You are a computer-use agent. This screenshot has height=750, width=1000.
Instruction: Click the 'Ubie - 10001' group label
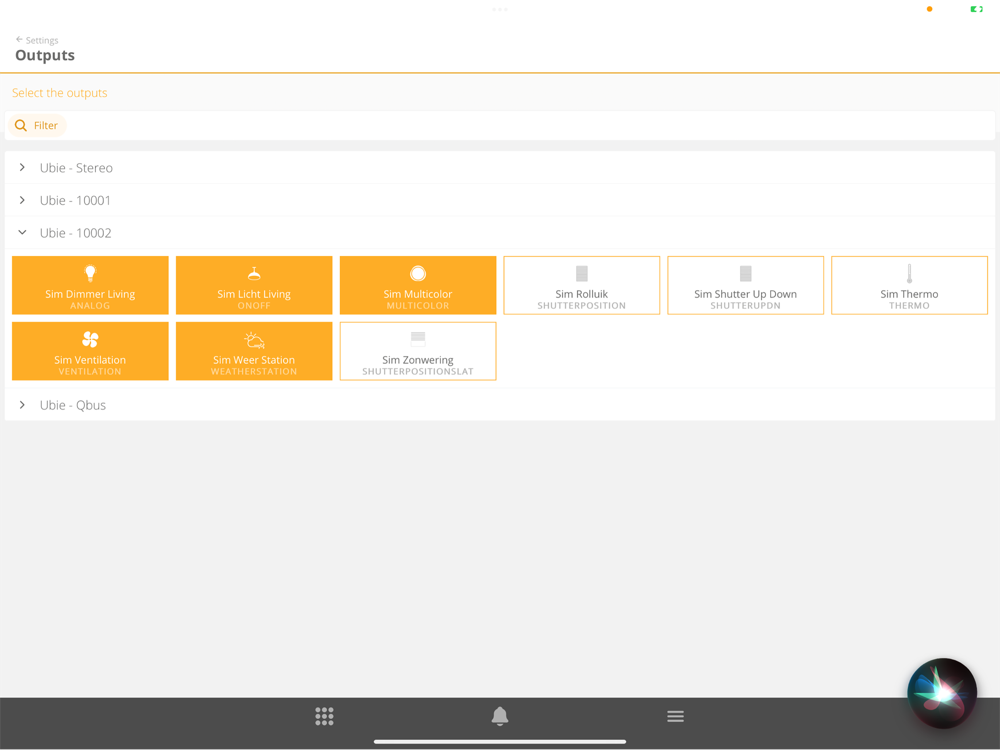pos(75,200)
